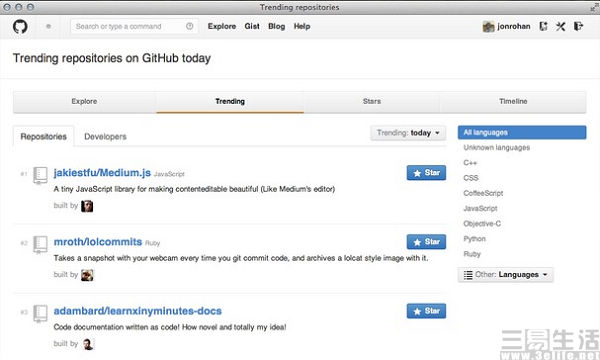Open mroth/lolcommits repository link
This screenshot has width=600, height=360.
(x=98, y=242)
